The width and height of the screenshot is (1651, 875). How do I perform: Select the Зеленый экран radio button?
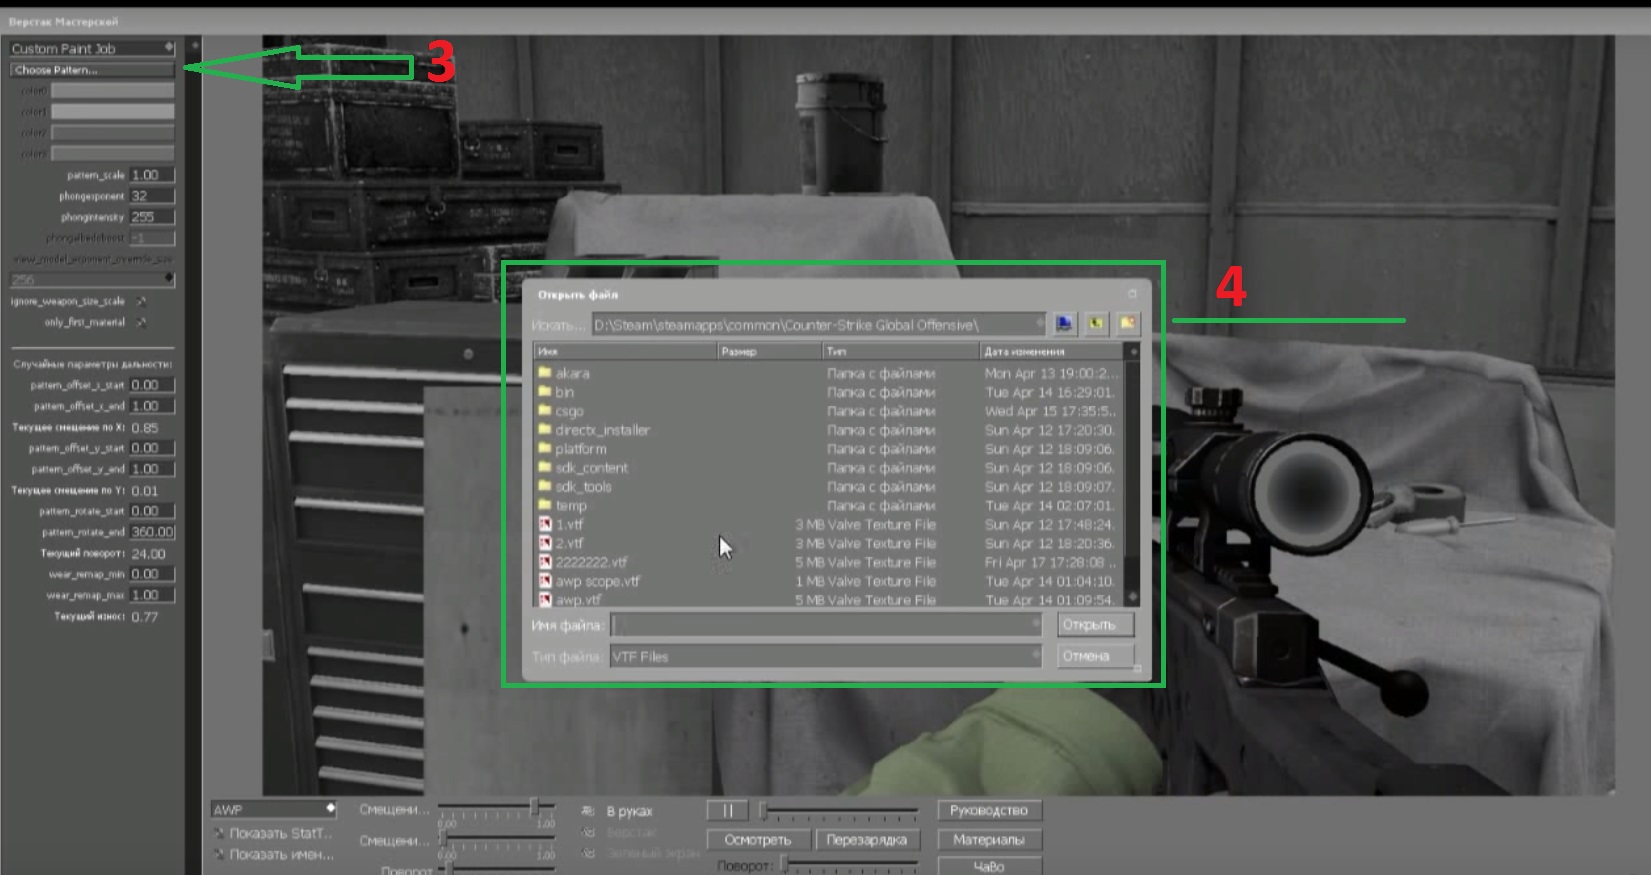click(x=588, y=853)
